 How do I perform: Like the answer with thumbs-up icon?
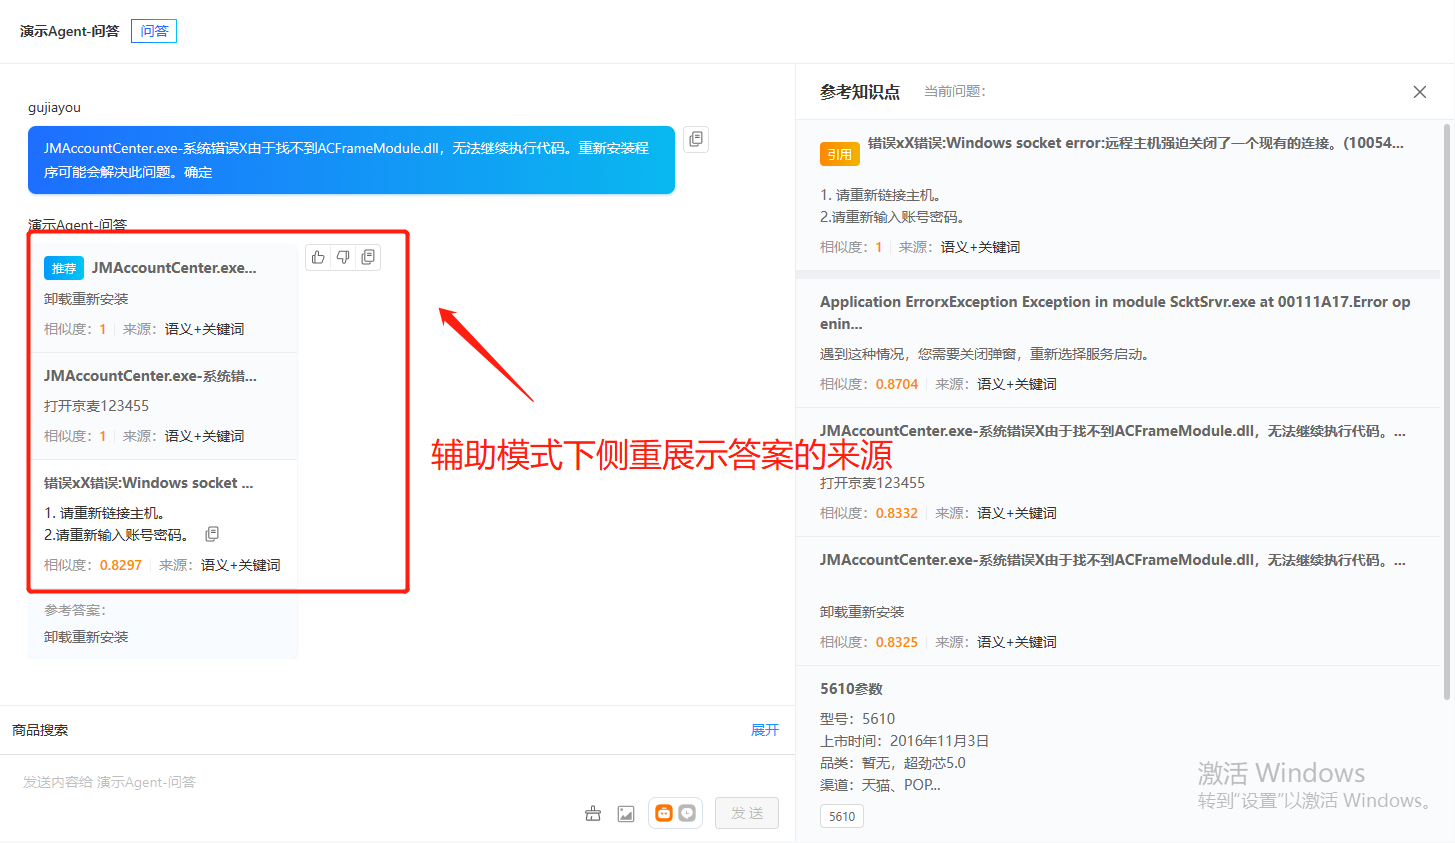pyautogui.click(x=318, y=257)
